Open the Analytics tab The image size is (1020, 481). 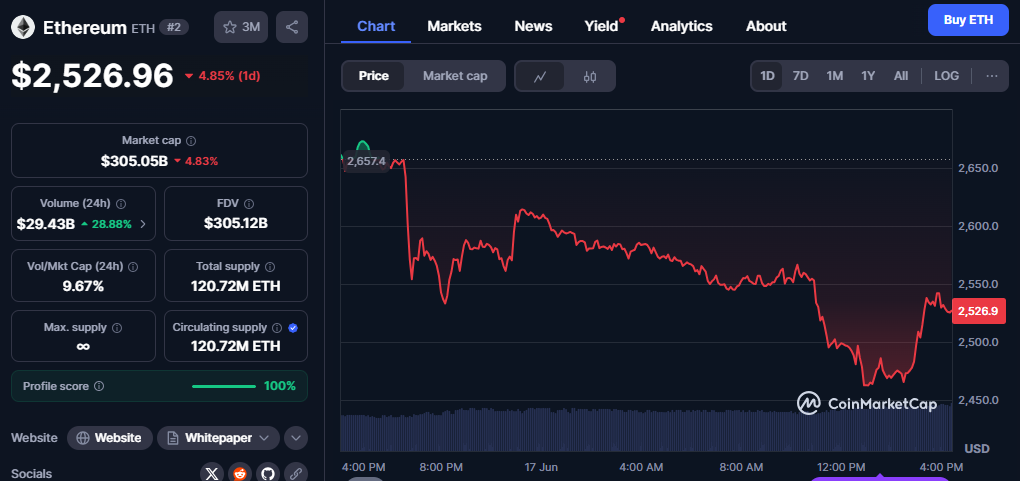click(x=681, y=26)
